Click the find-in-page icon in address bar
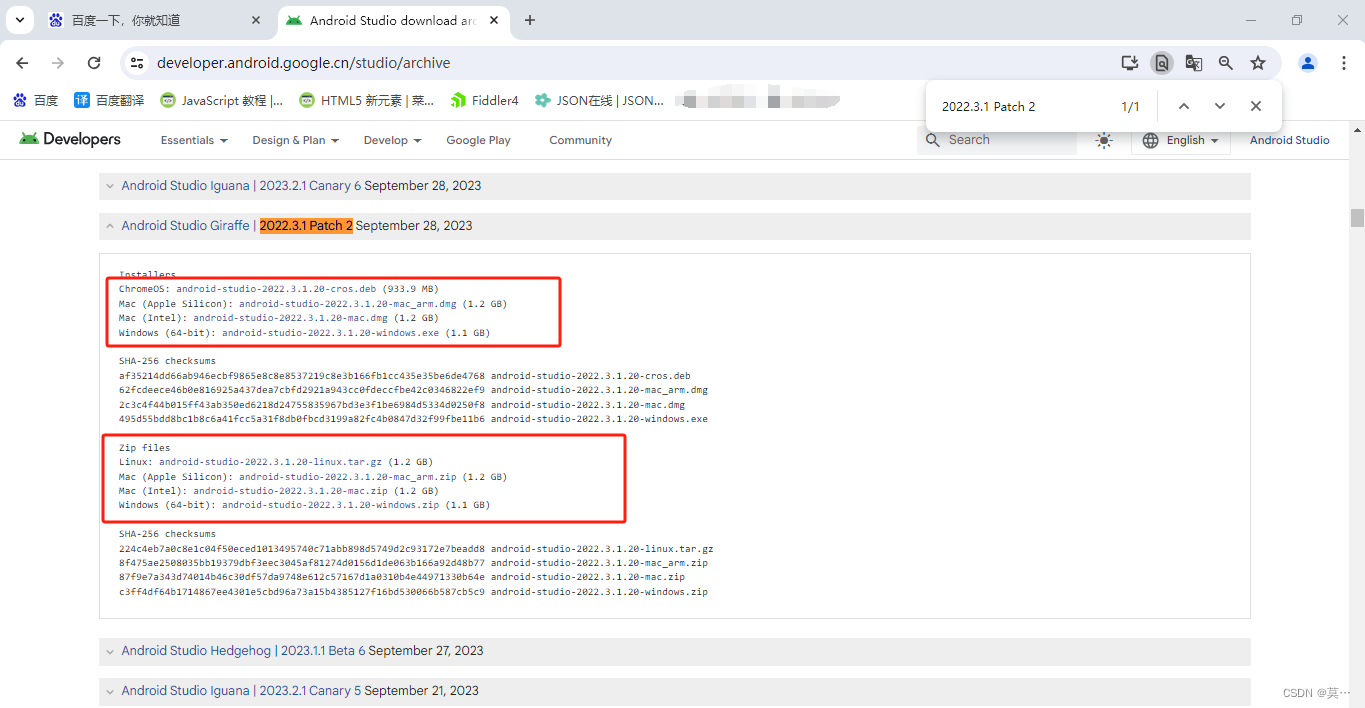 tap(1161, 63)
